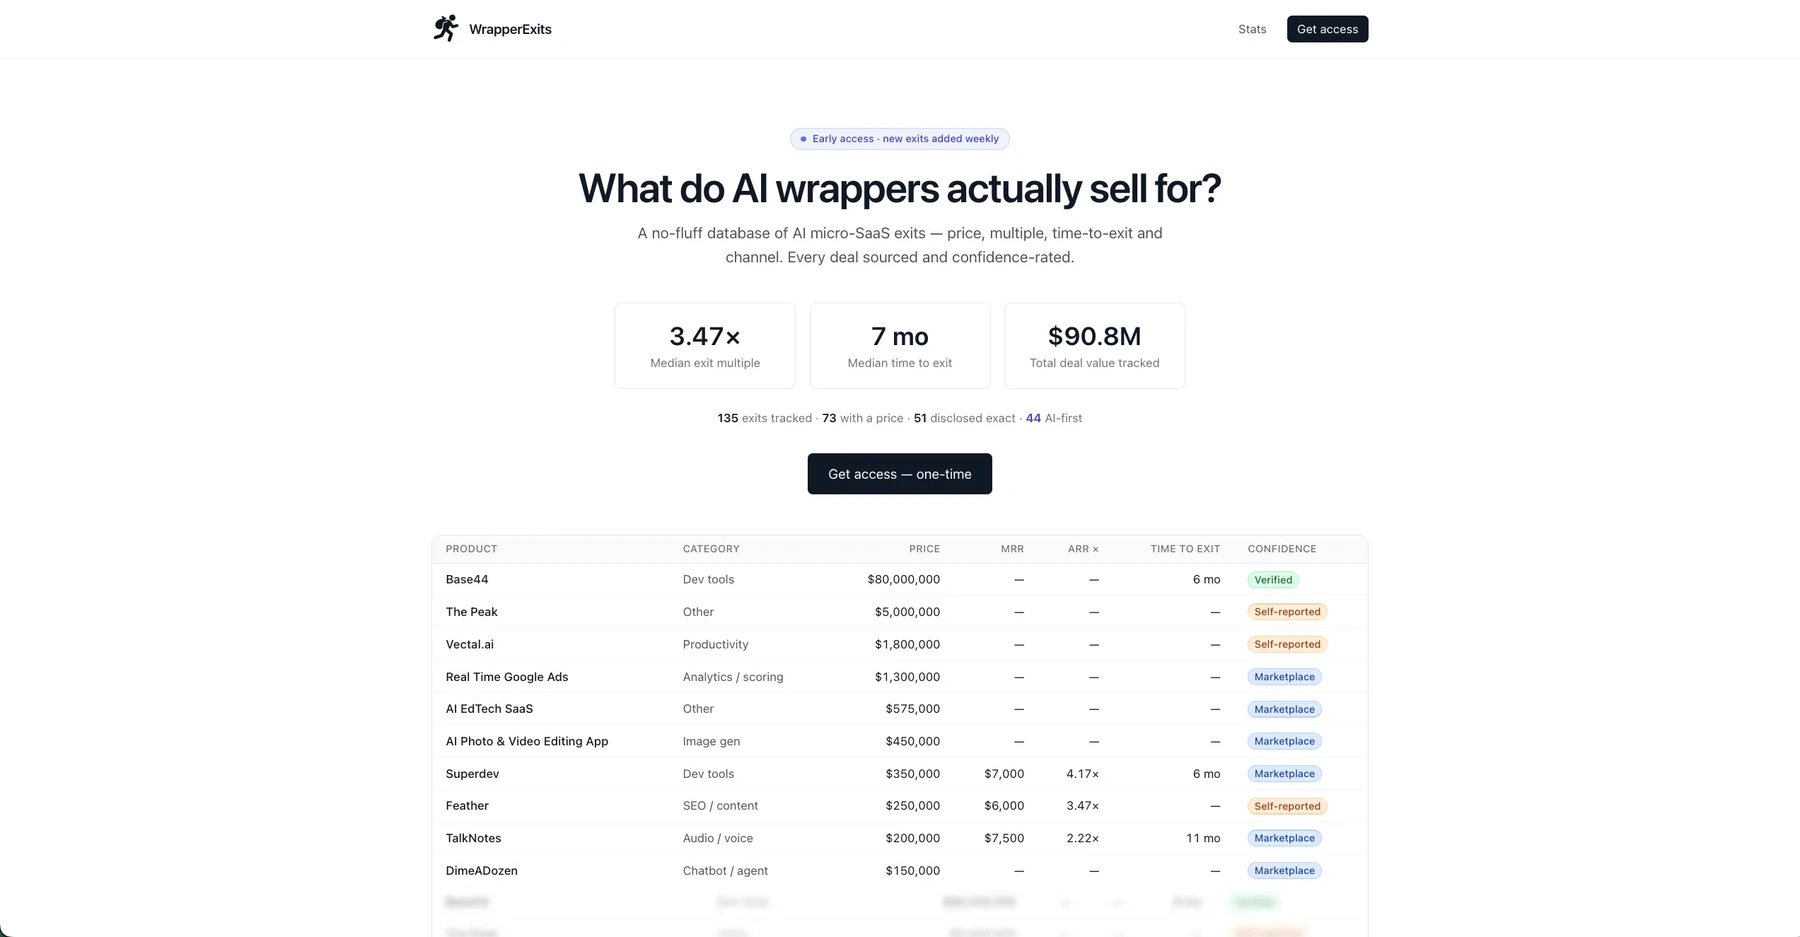Select the DimeADozen product name

[482, 871]
